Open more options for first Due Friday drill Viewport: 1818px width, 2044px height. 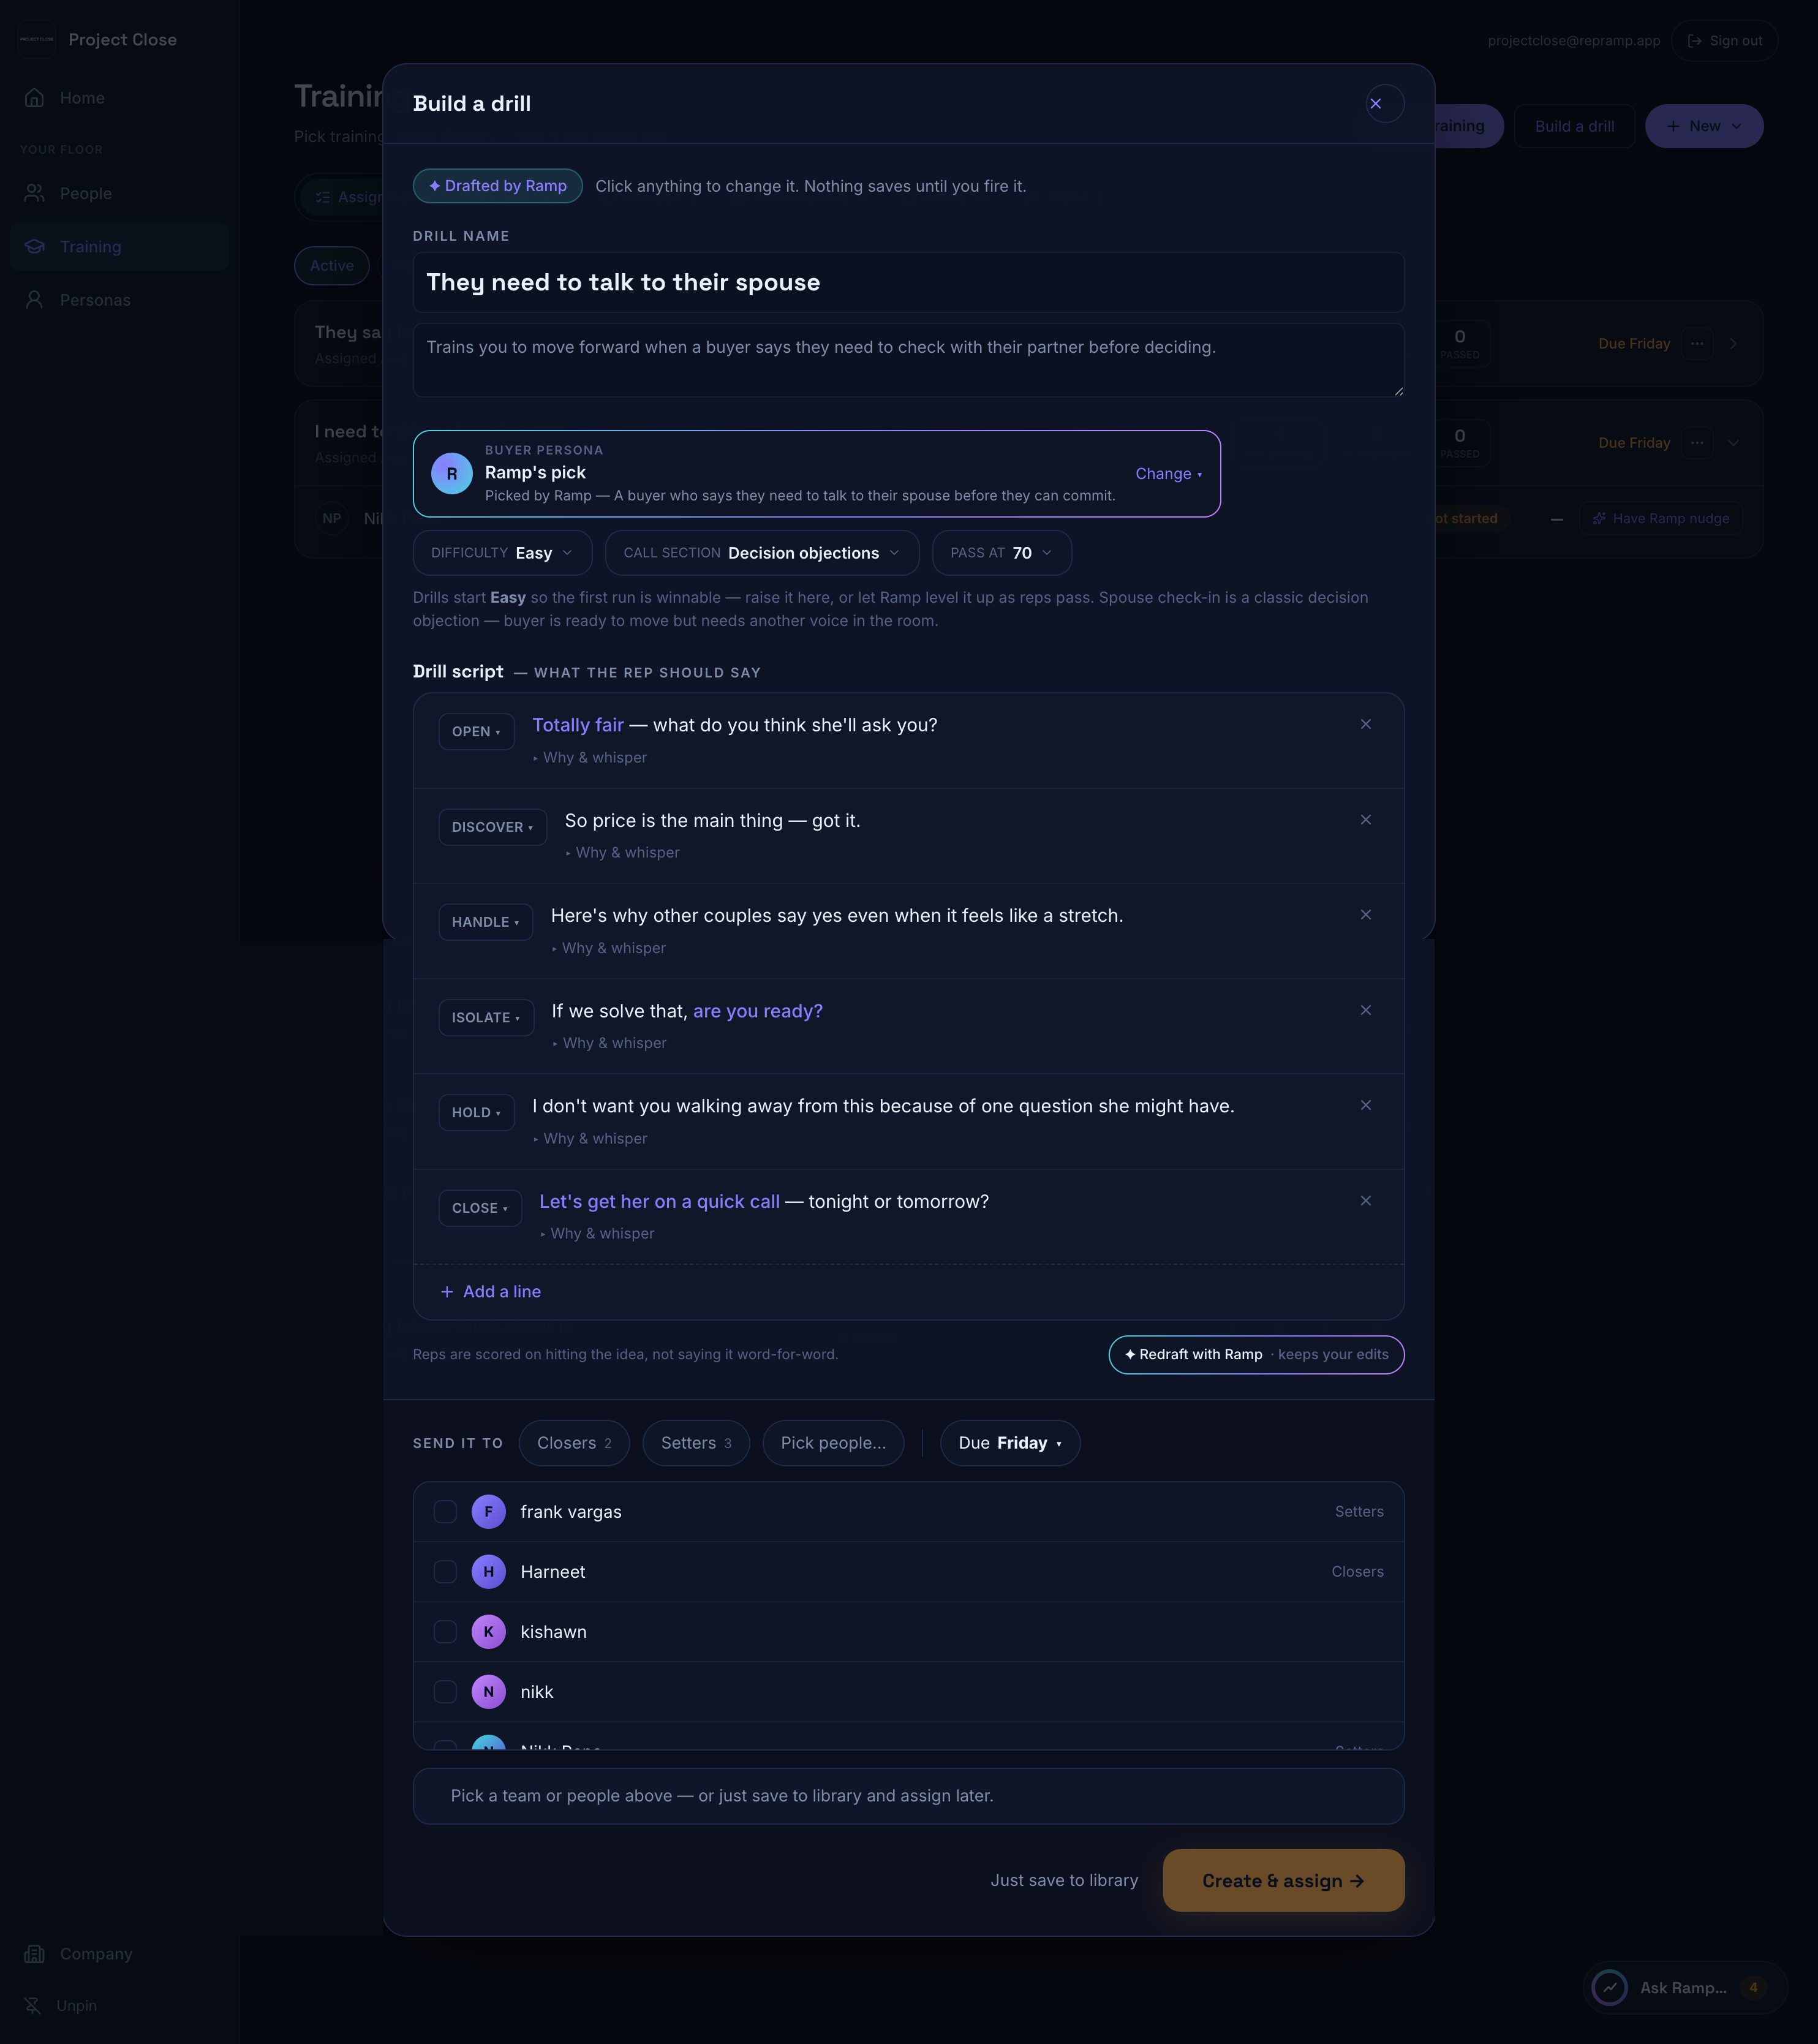pos(1697,344)
